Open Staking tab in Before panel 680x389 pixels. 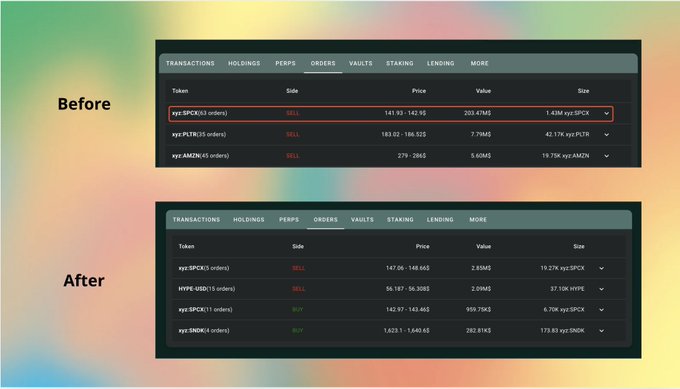click(x=400, y=63)
